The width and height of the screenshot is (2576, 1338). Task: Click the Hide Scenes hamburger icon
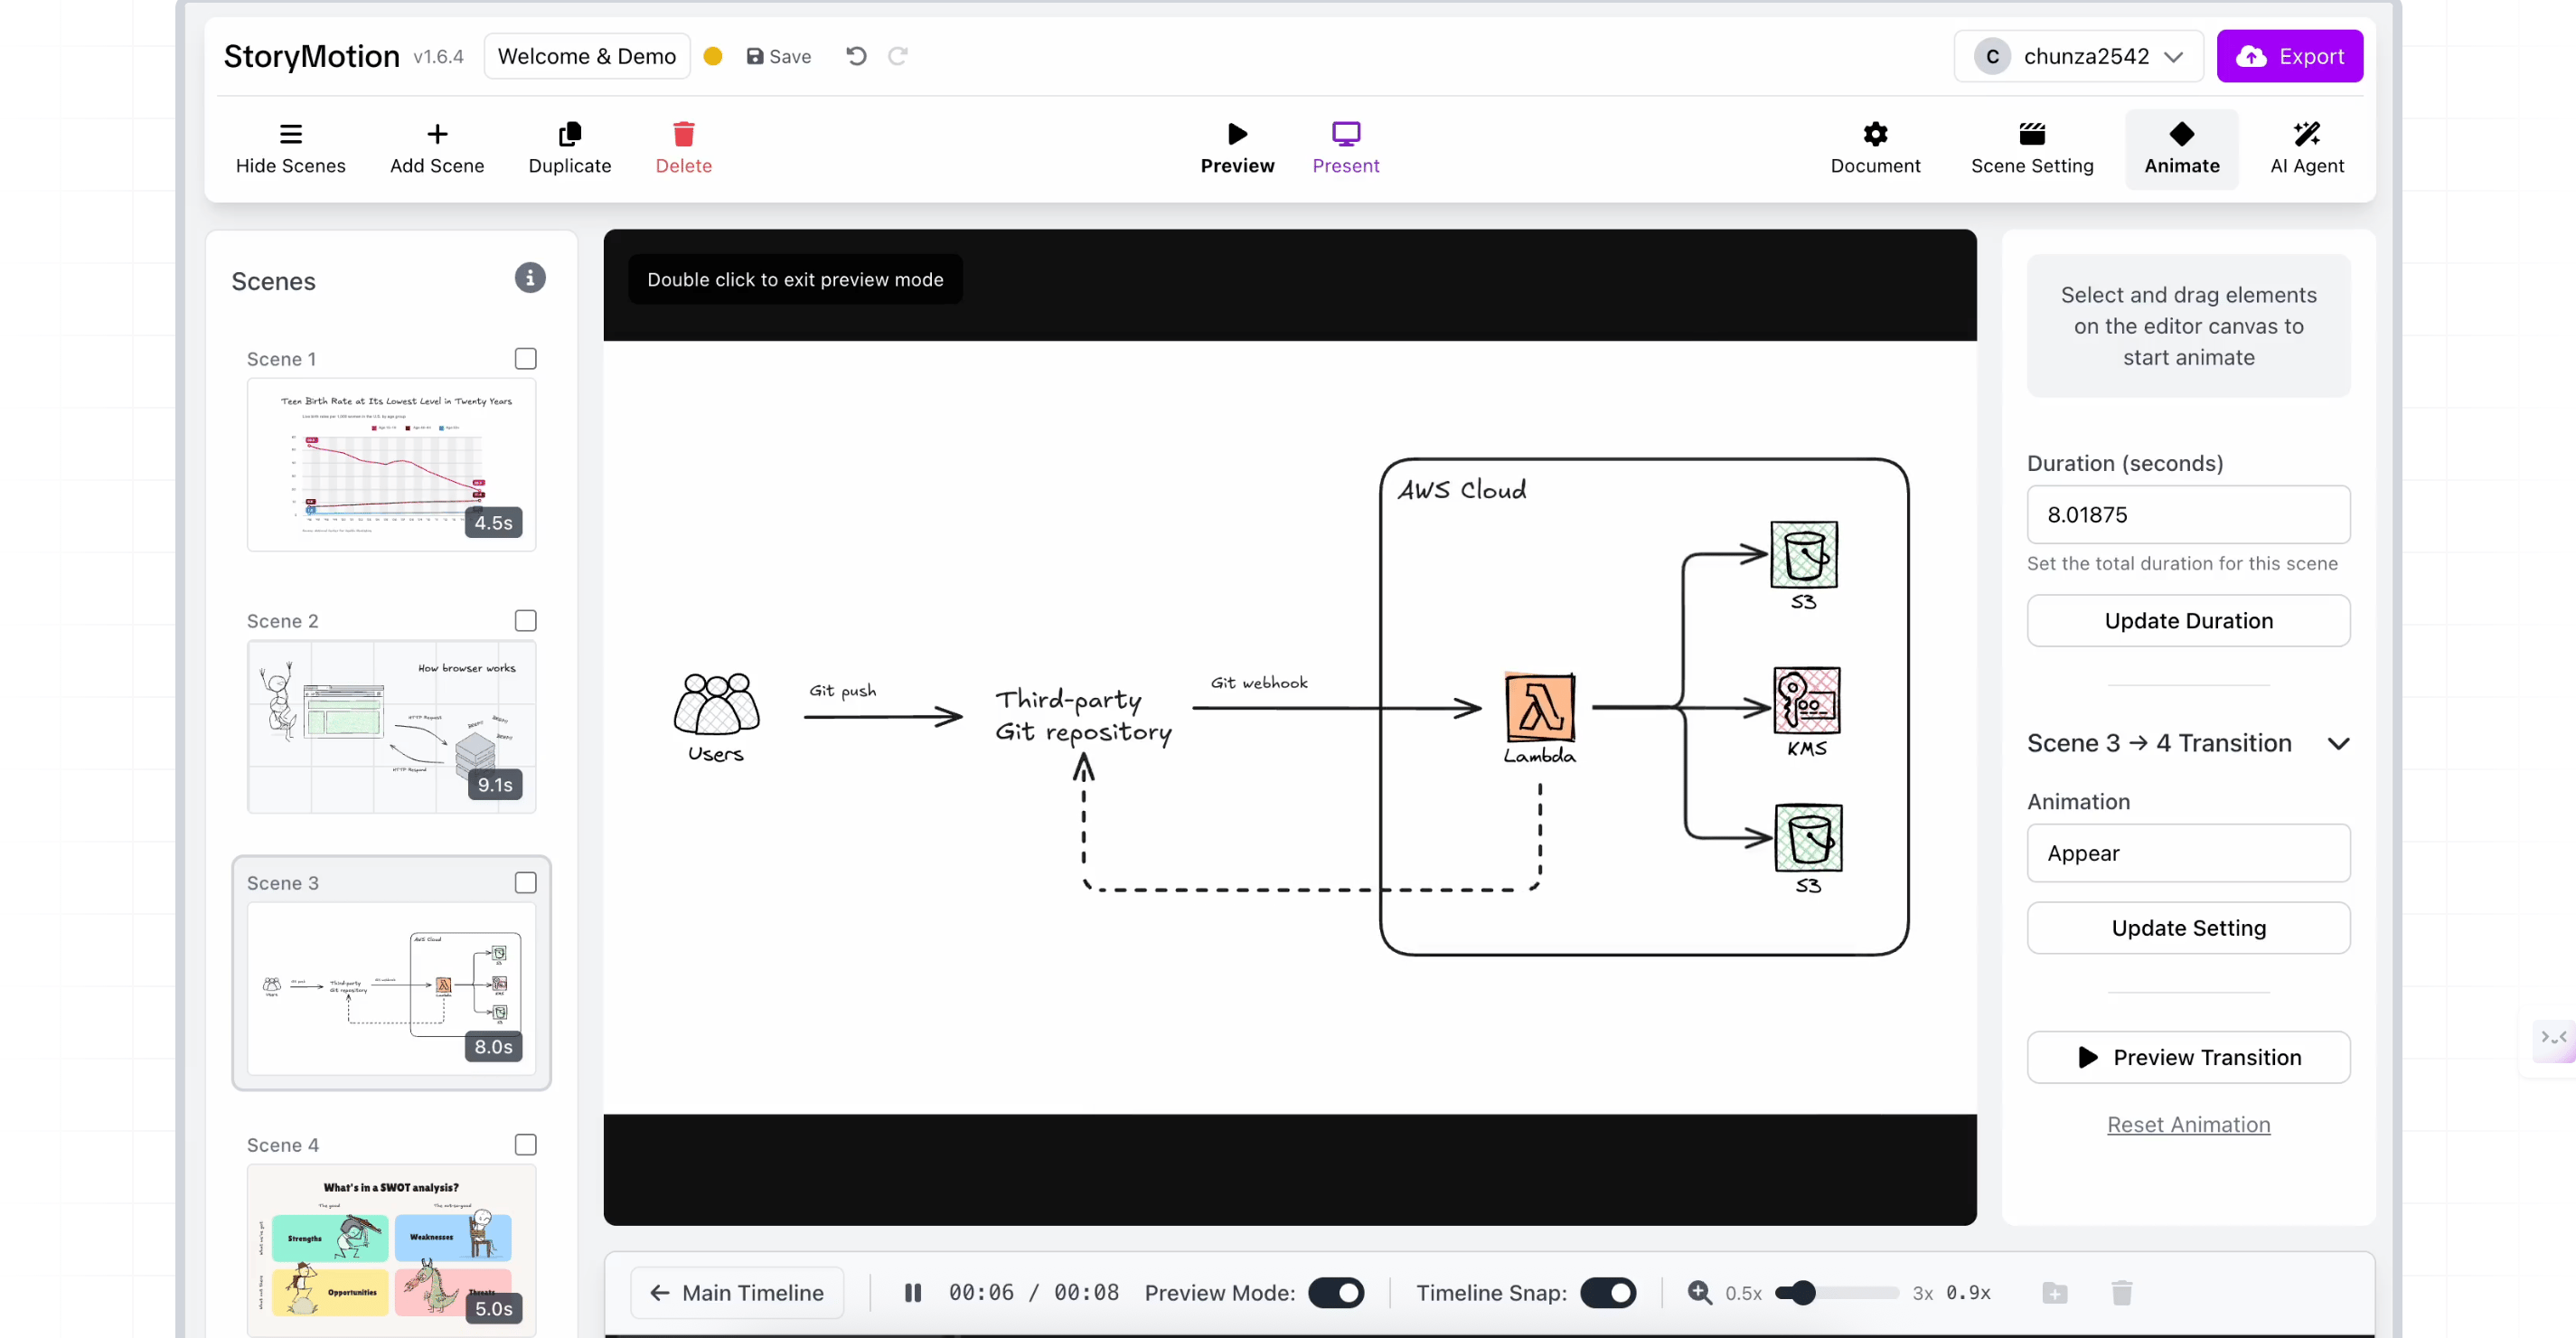(290, 134)
